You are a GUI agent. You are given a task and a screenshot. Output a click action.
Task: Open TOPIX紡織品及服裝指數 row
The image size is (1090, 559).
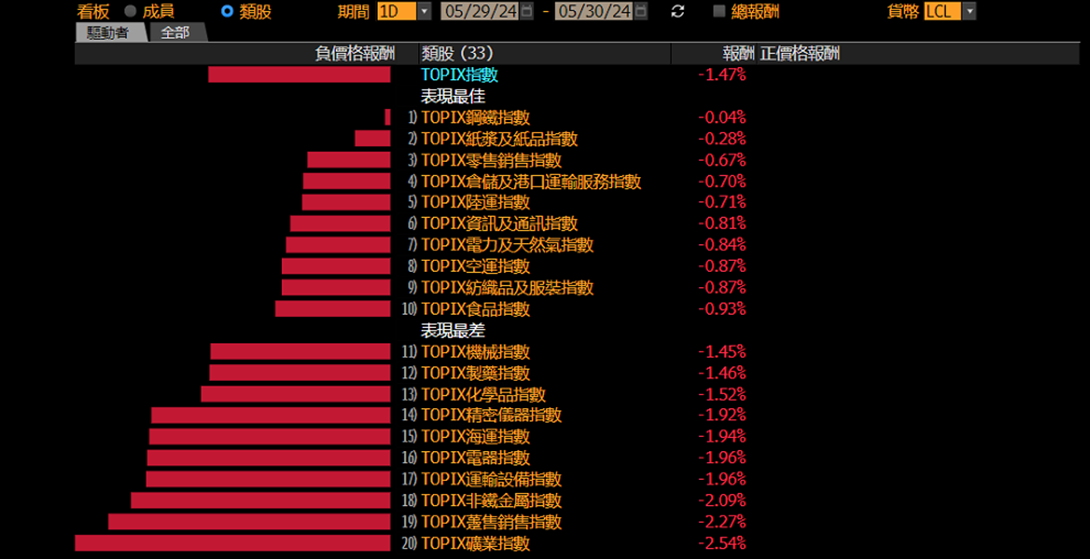pyautogui.click(x=507, y=287)
